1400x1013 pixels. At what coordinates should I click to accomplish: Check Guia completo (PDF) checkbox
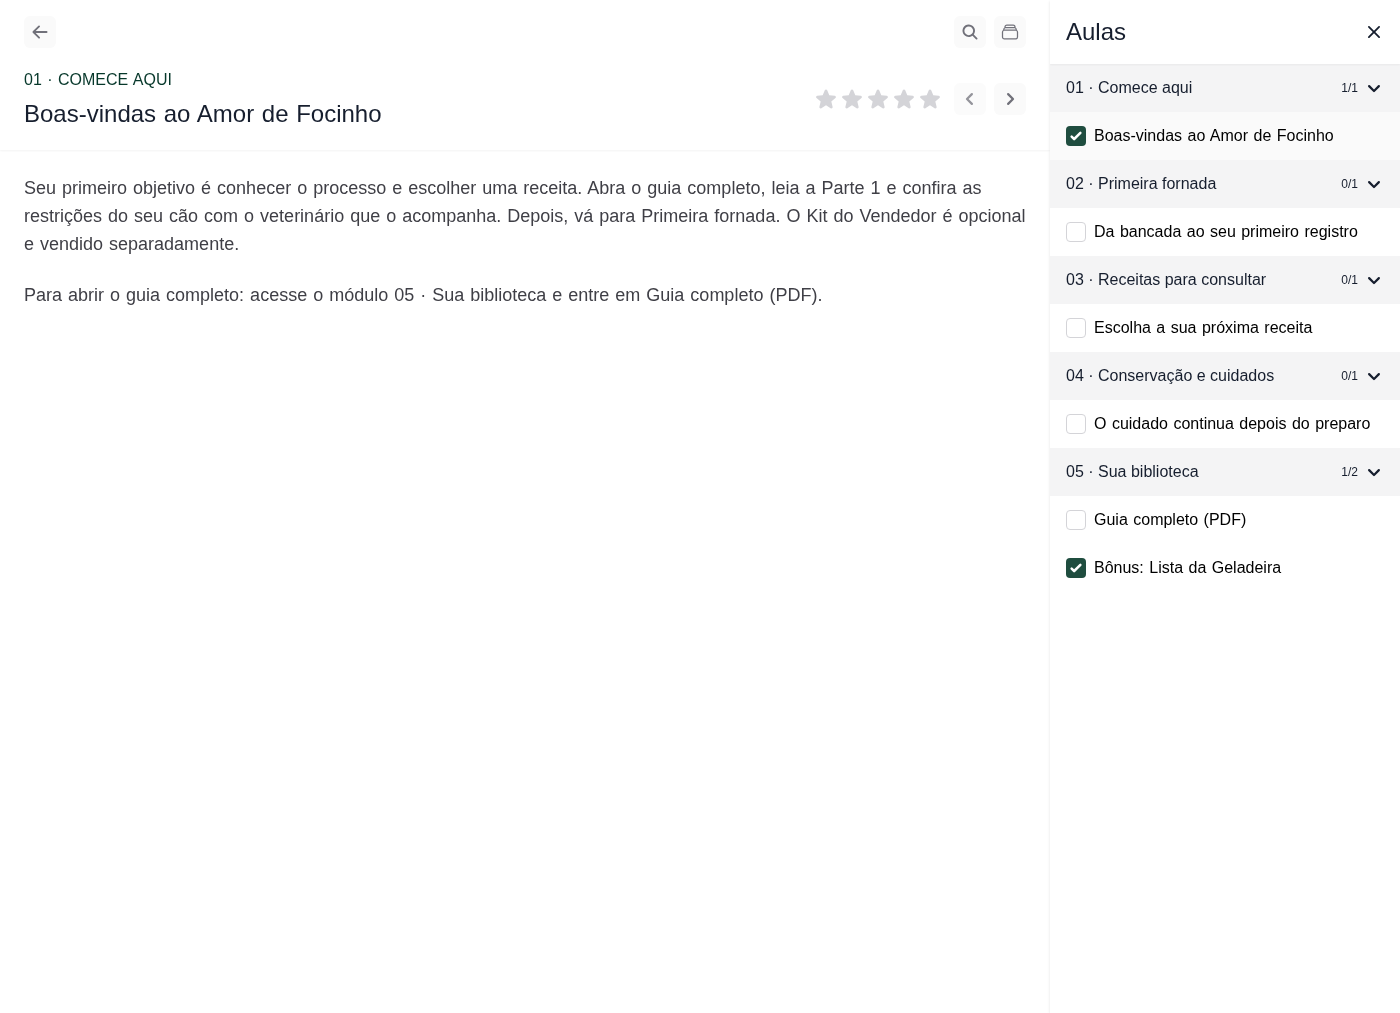(1076, 520)
